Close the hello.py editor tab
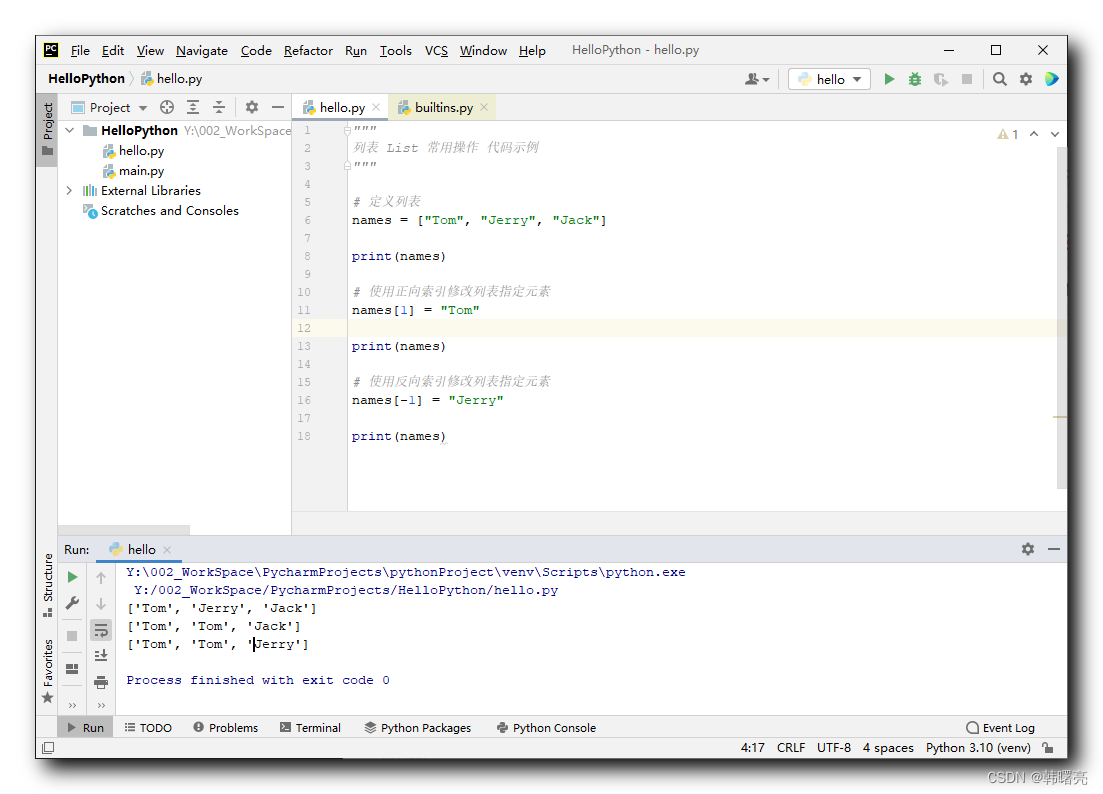 376,107
